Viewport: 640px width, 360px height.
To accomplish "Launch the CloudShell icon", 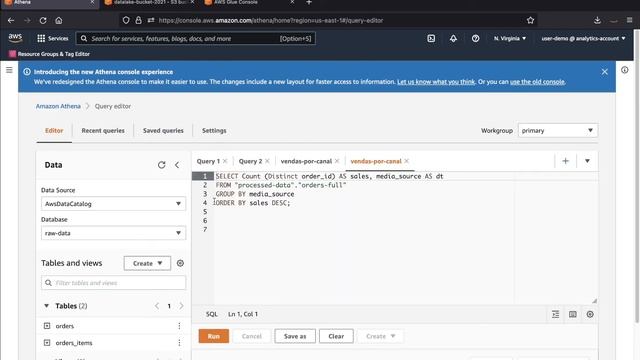I will coord(431,38).
